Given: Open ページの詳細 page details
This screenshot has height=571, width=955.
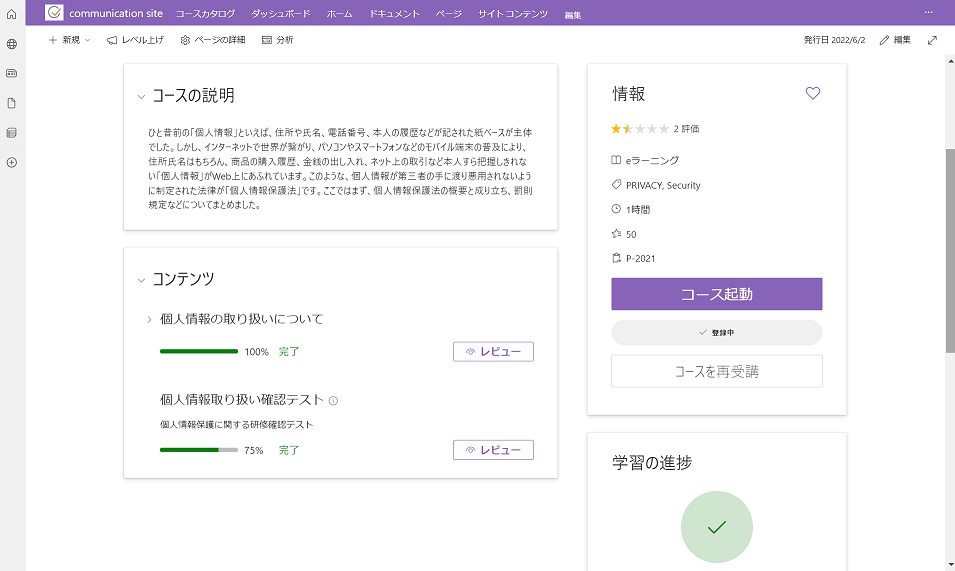Looking at the screenshot, I should pyautogui.click(x=213, y=40).
